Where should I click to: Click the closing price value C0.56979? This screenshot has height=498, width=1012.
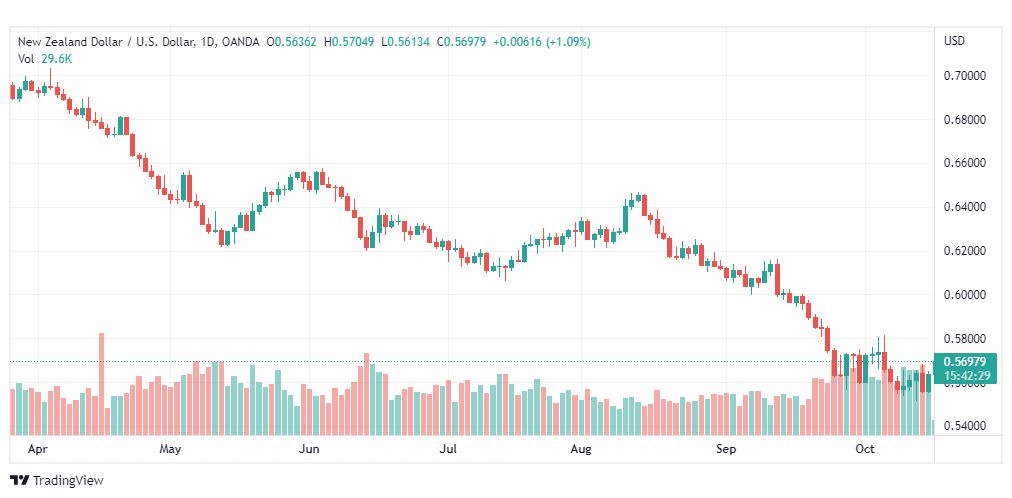point(461,42)
